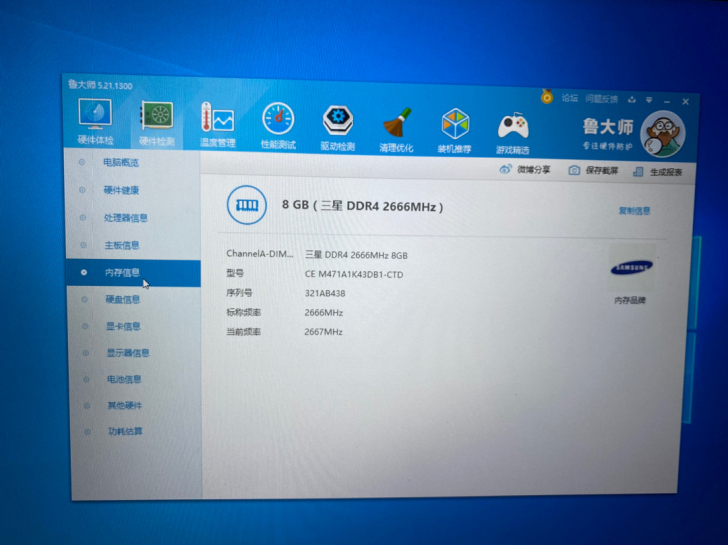Viewport: 728px width, 545px height.
Task: Click 标称频率 value 2666MHz
Action: (324, 313)
